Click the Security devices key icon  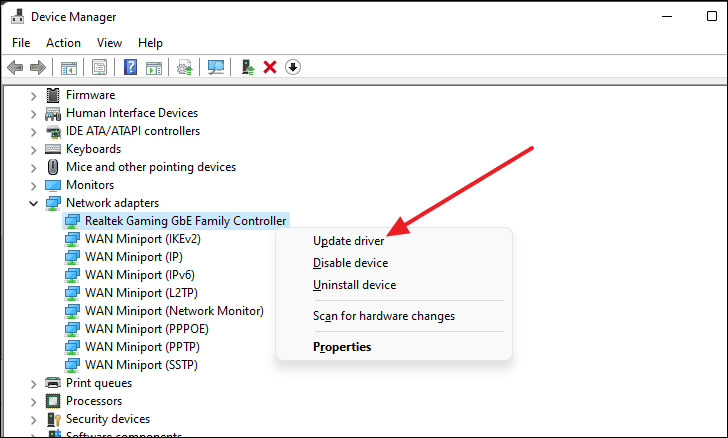(54, 419)
